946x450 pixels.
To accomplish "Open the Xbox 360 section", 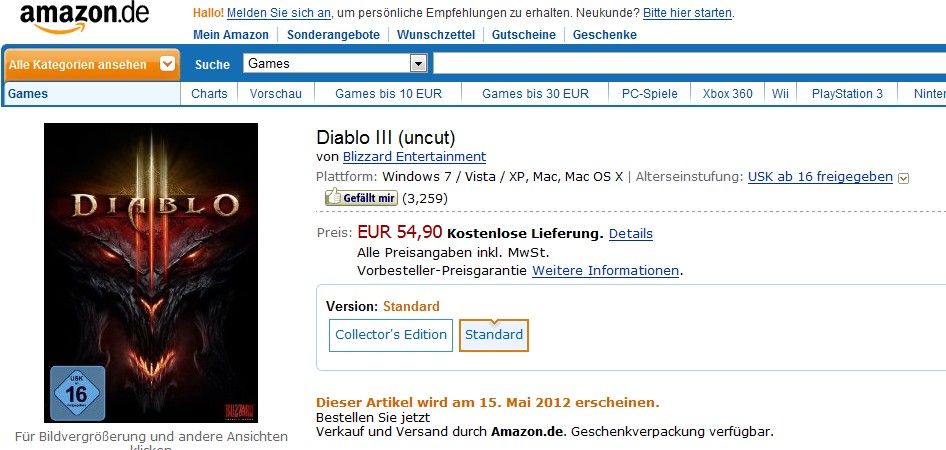I will 727,94.
